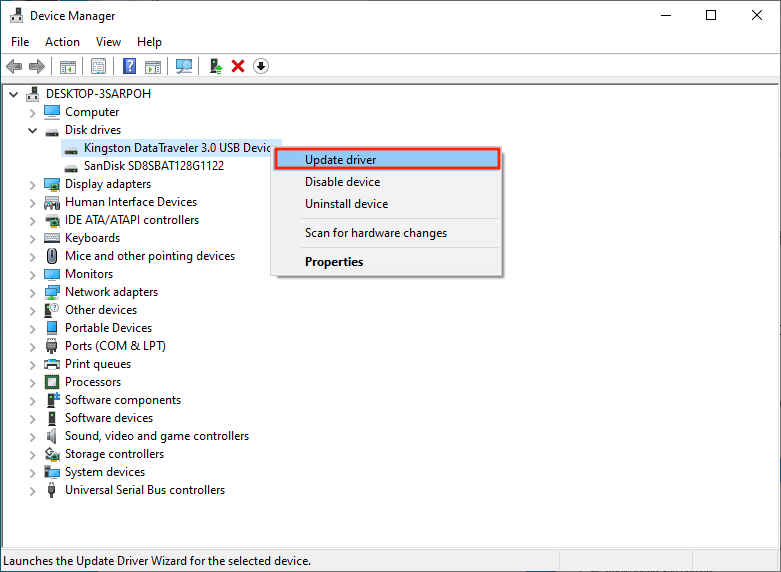Click the Display adapters icon
Screen dimensions: 781x572
coord(52,184)
